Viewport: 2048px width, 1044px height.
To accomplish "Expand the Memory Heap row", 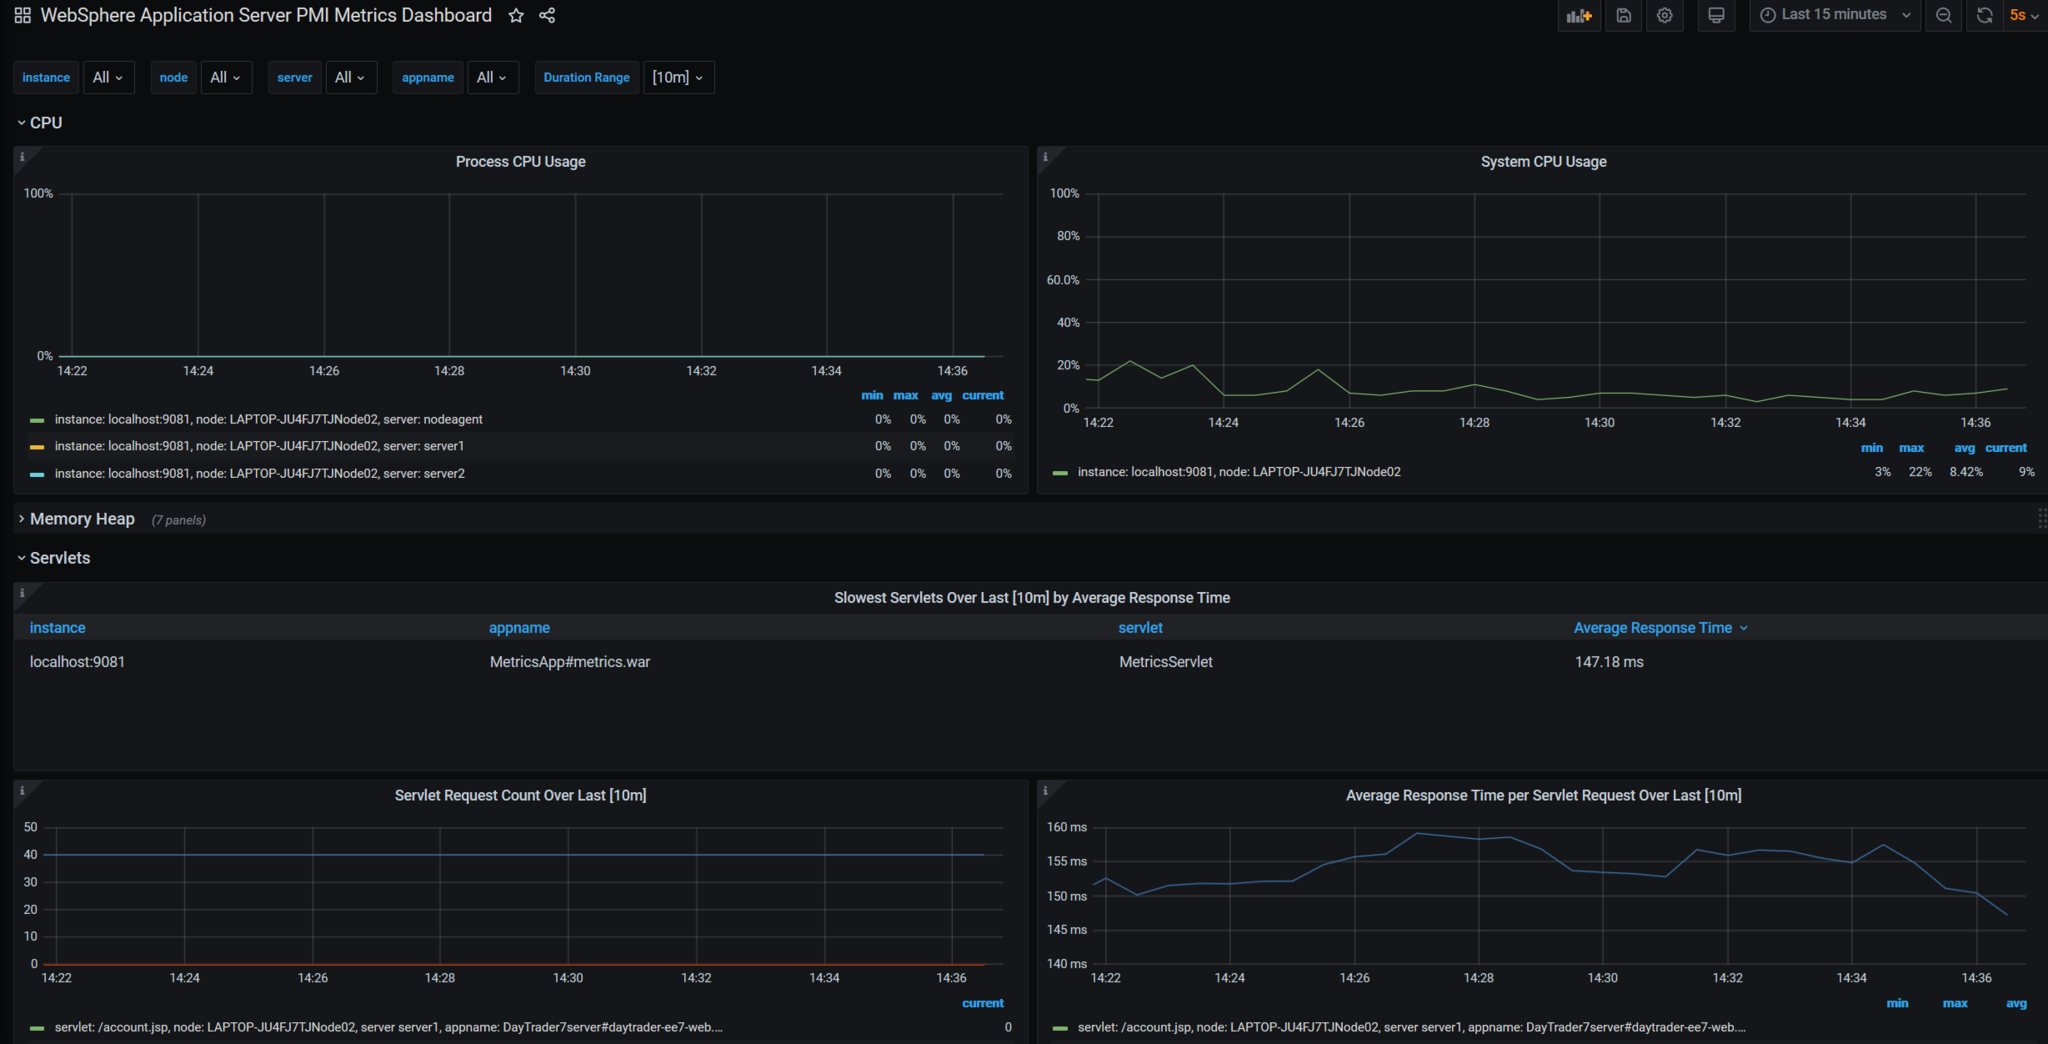I will 82,519.
